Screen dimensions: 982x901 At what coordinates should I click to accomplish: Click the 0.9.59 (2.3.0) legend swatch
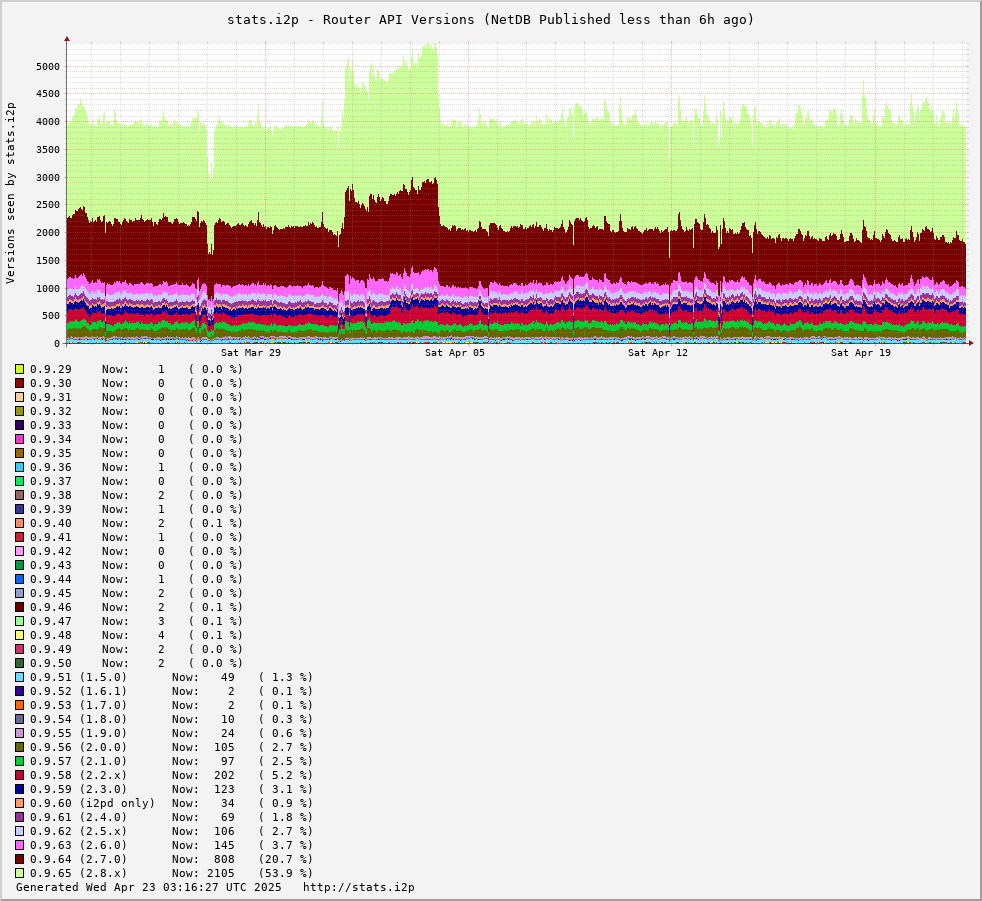point(19,789)
